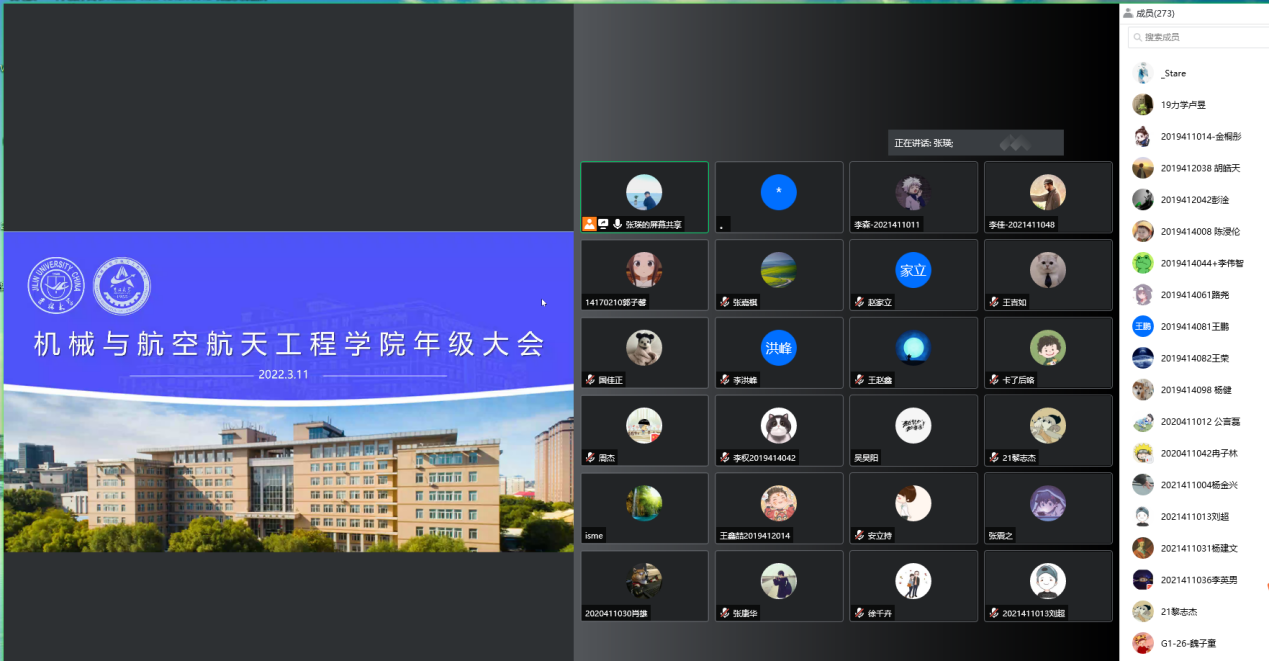Select the isme participant tile

tap(644, 508)
